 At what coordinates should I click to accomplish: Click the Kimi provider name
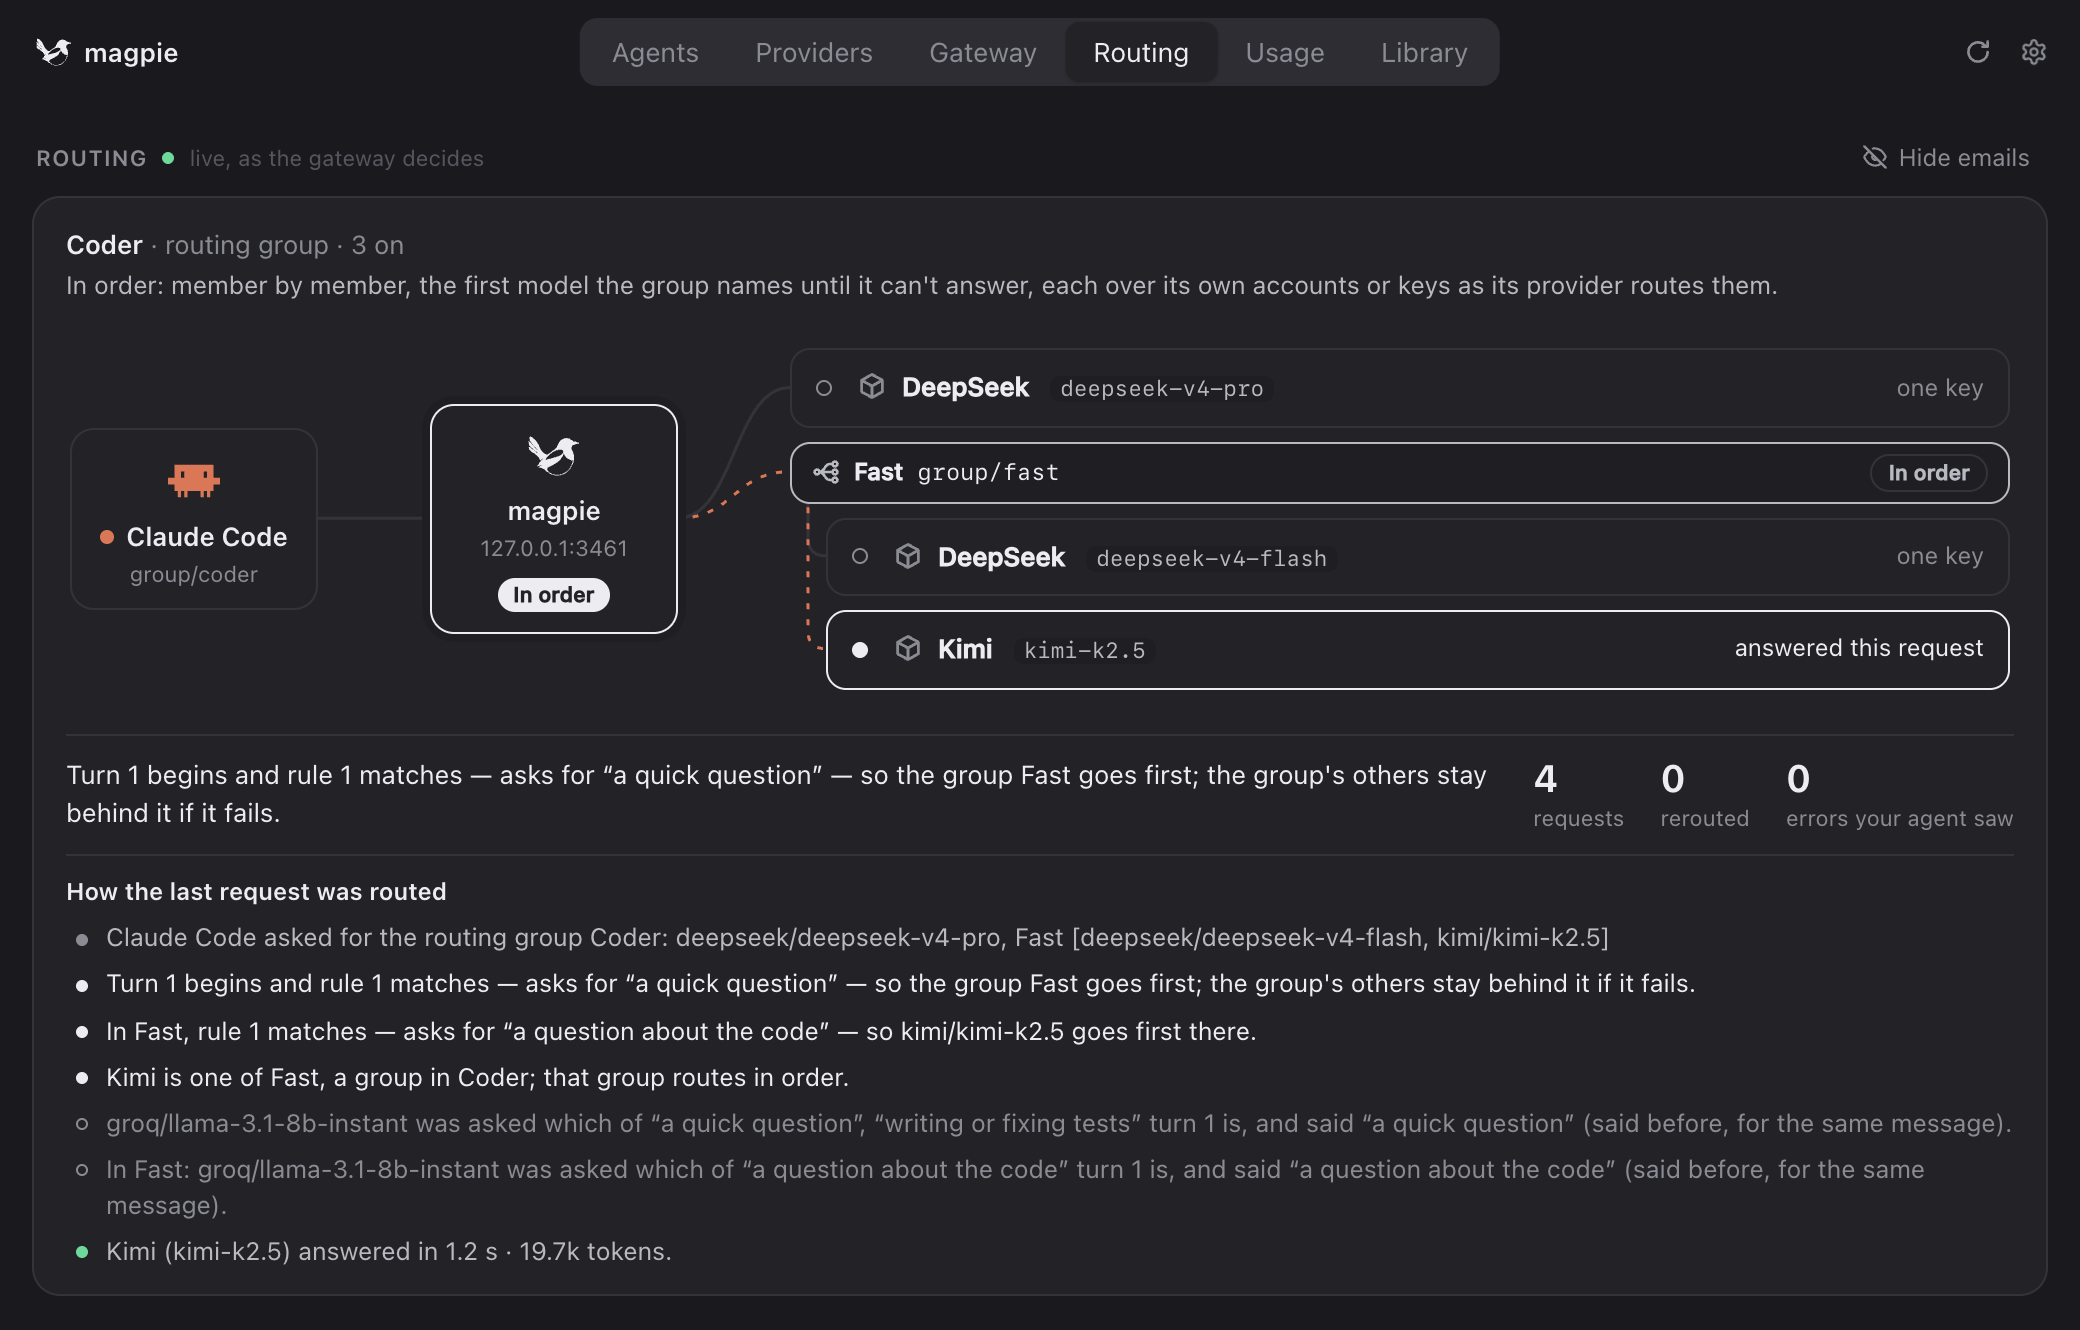click(965, 649)
